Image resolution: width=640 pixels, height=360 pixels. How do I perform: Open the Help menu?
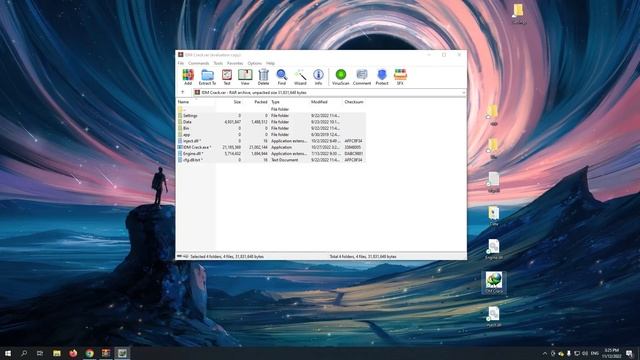point(270,63)
